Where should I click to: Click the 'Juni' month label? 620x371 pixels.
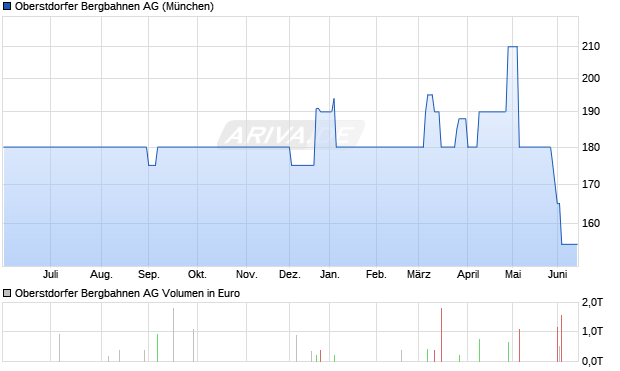[558, 274]
